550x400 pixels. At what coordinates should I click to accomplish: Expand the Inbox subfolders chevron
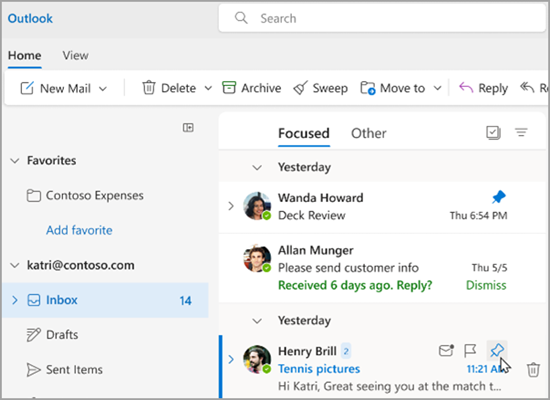click(x=15, y=300)
